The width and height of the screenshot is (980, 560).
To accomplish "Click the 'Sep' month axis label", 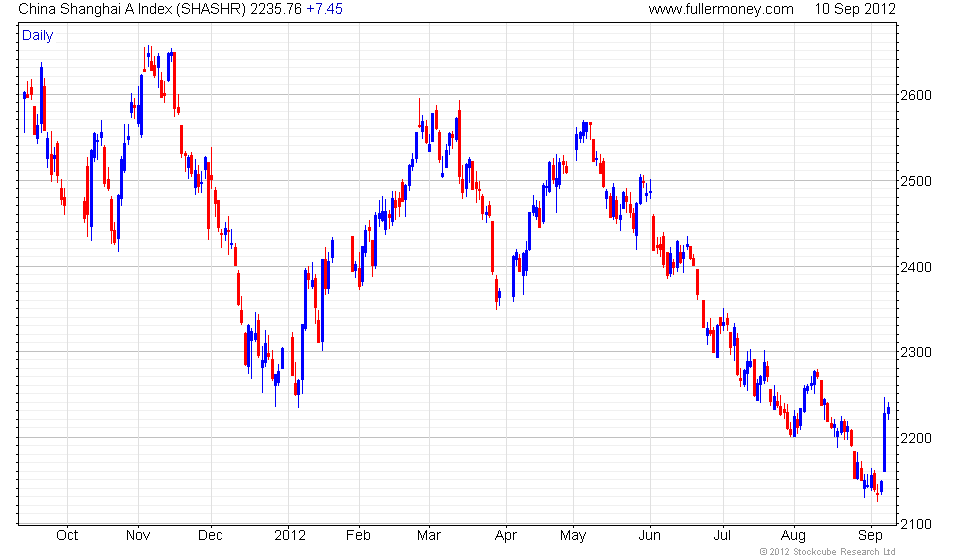I will (870, 536).
